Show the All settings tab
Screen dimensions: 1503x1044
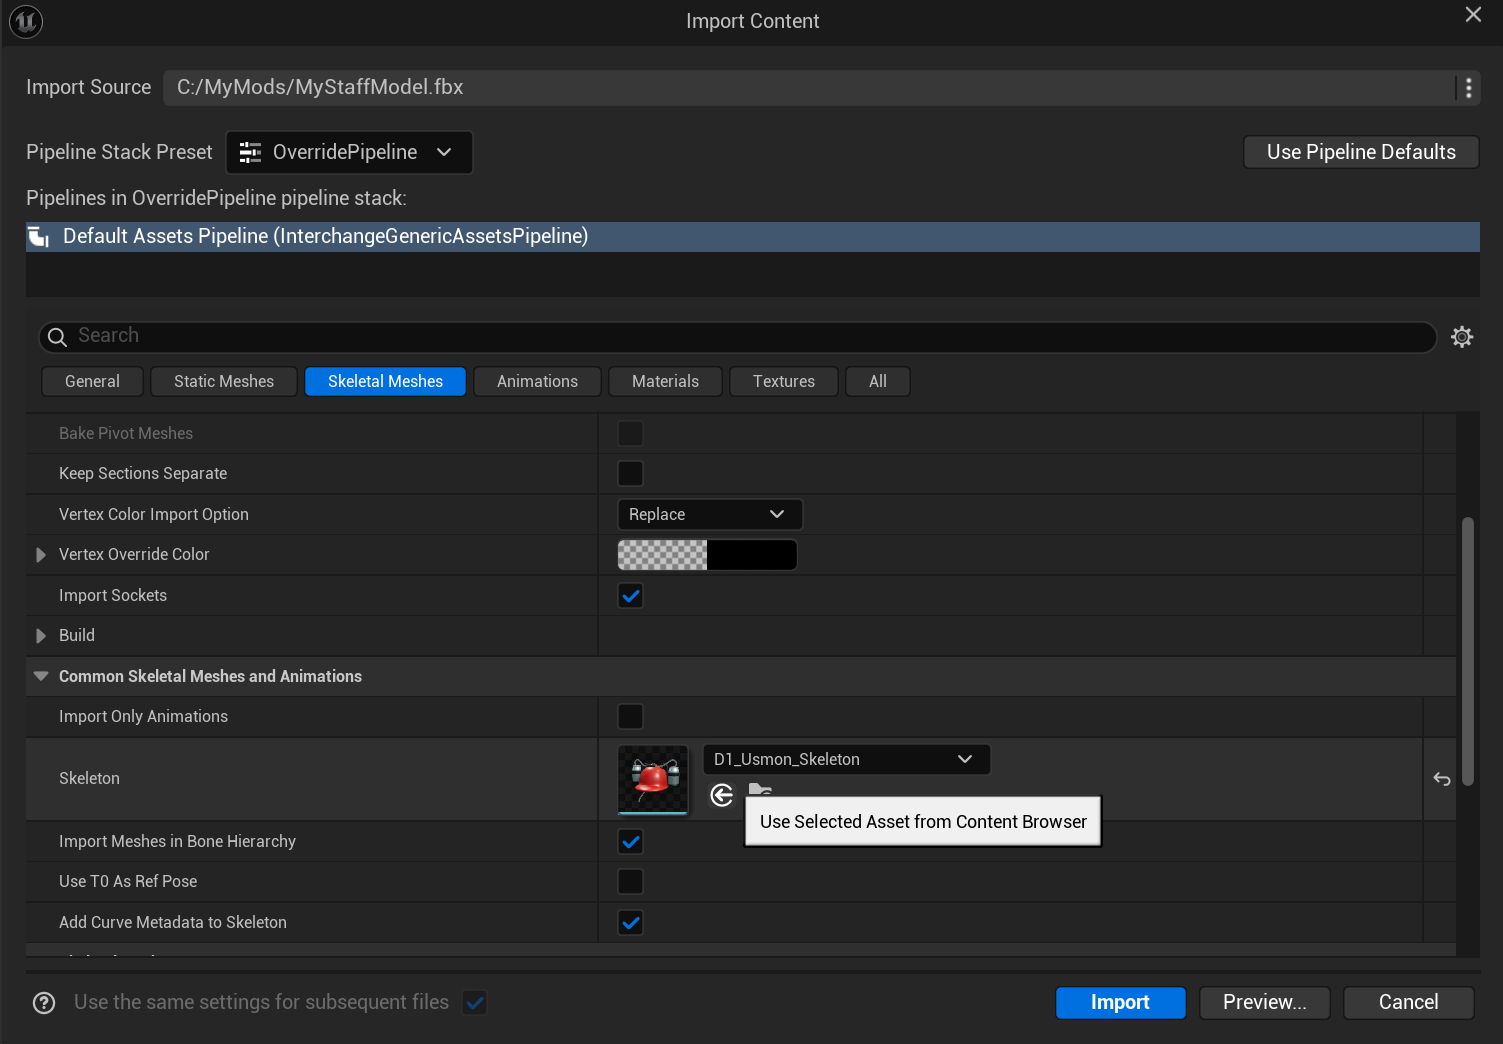pyautogui.click(x=878, y=382)
